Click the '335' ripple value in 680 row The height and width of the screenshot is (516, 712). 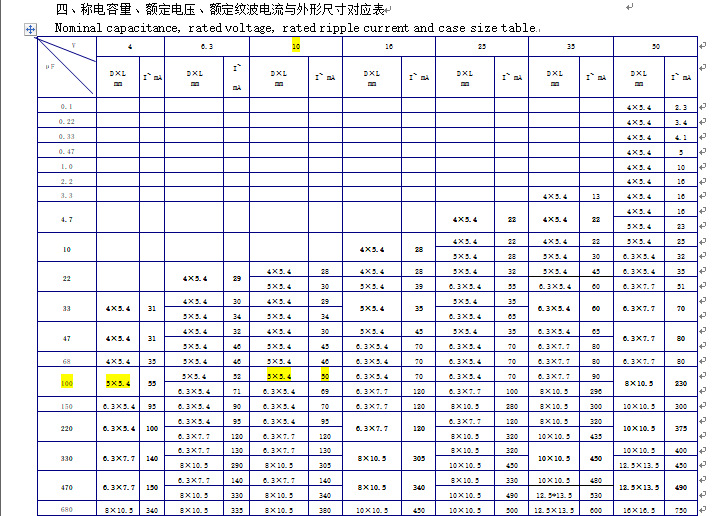pos(237,510)
